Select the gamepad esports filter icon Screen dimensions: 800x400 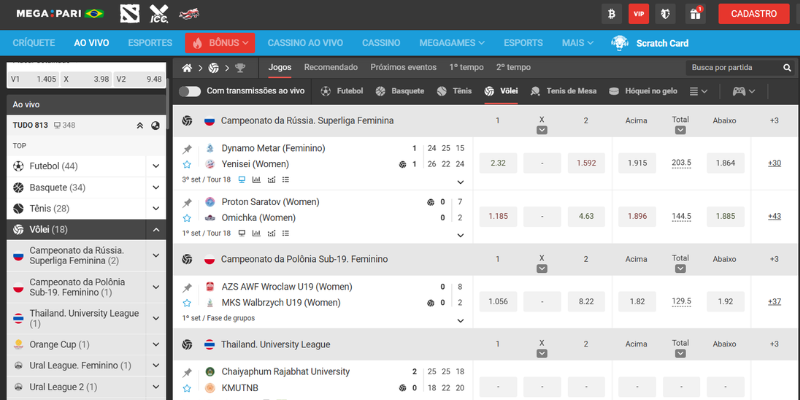[740, 91]
